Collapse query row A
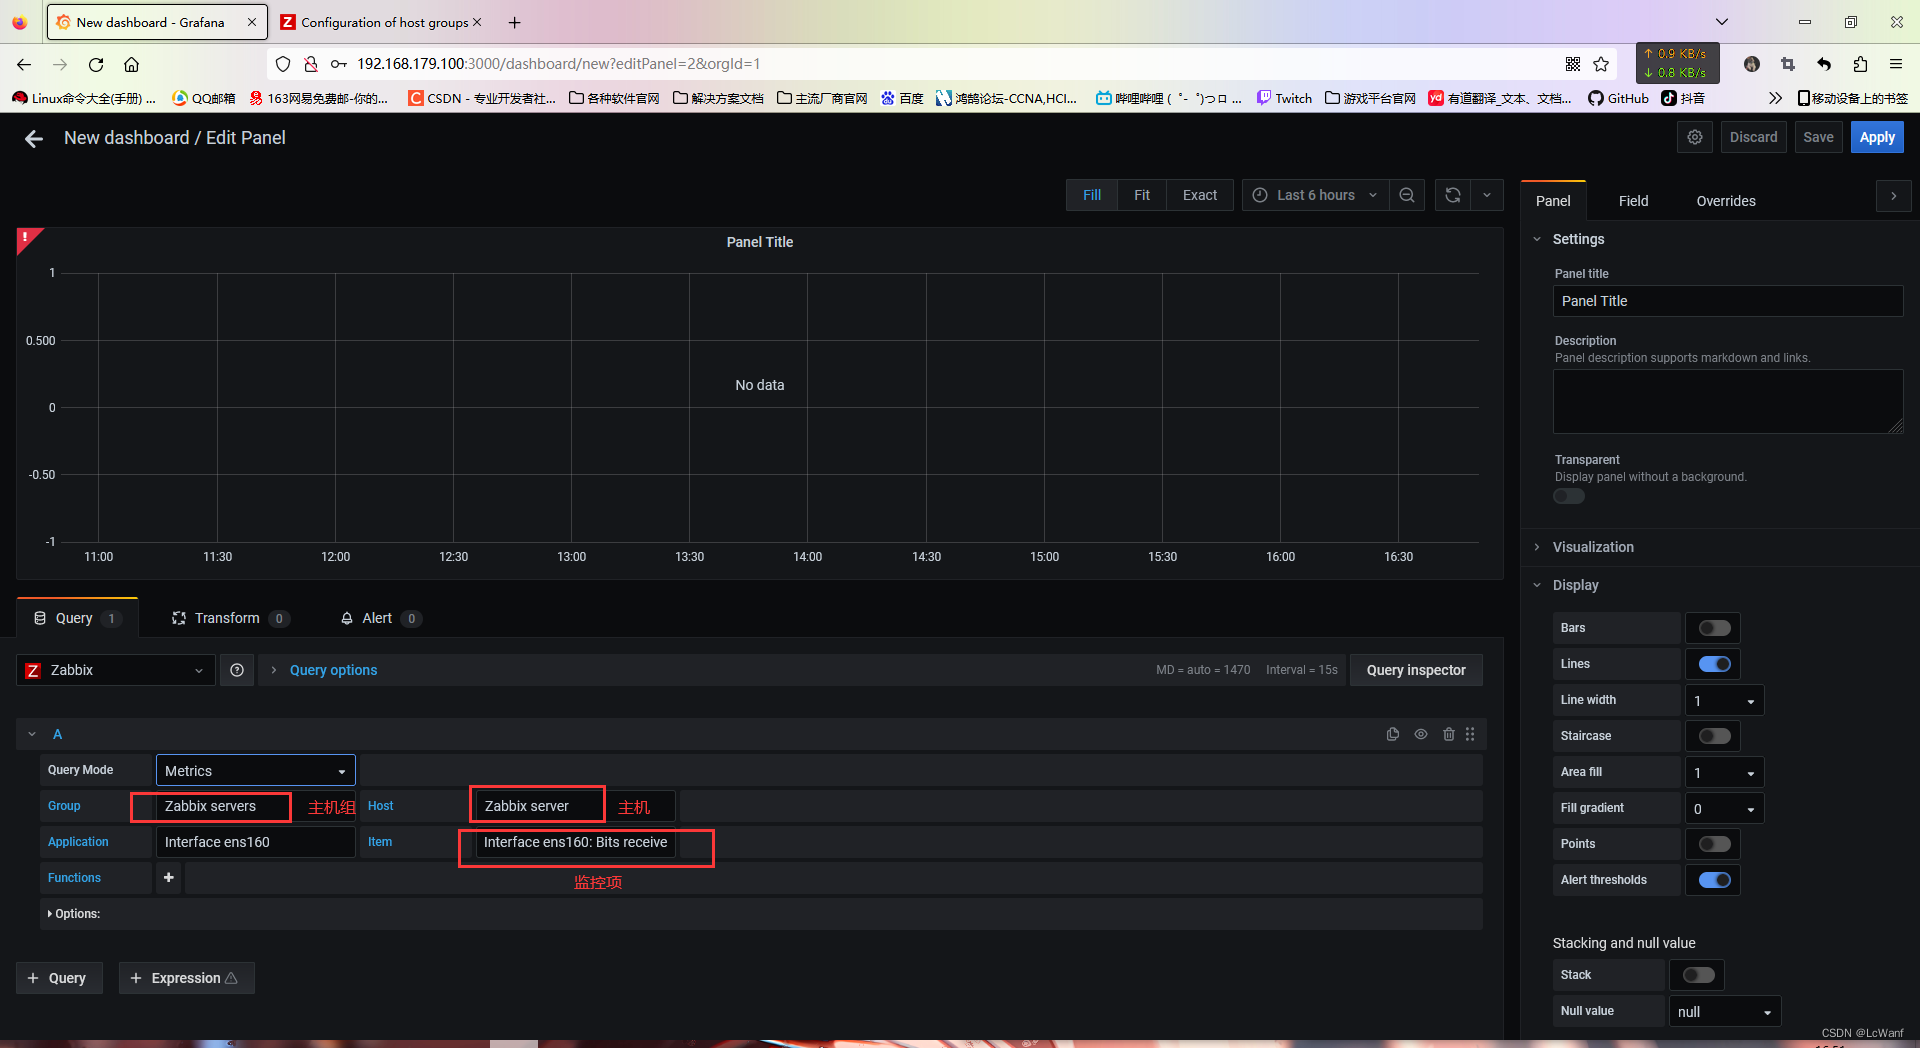 (32, 734)
